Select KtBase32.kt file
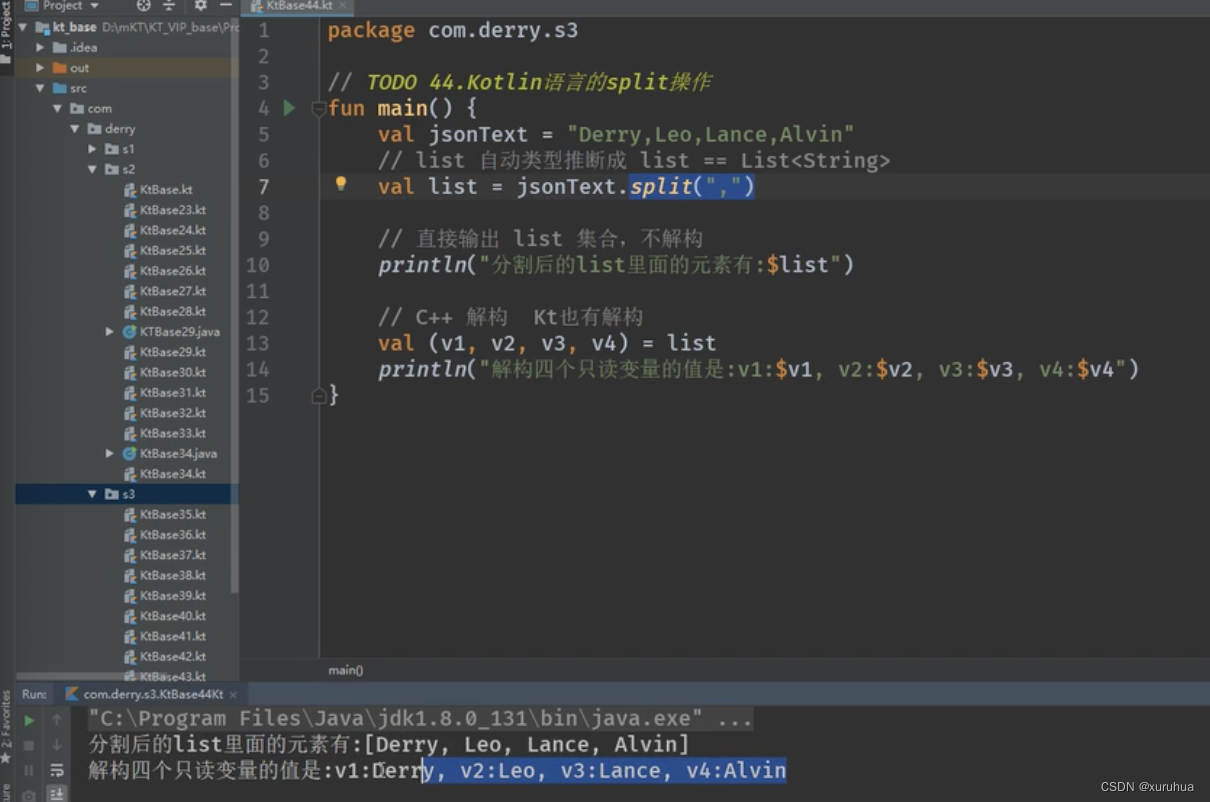 tap(165, 413)
